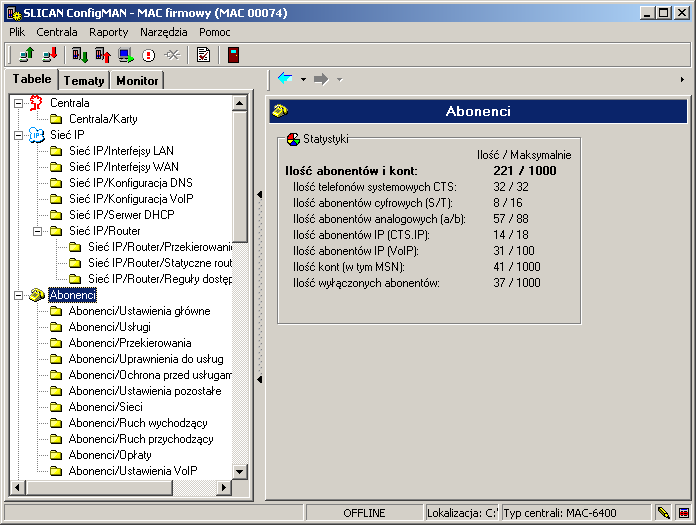Image resolution: width=696 pixels, height=525 pixels.
Task: Click the Abonenci/Usługi folder icon
Action: pyautogui.click(x=56, y=327)
